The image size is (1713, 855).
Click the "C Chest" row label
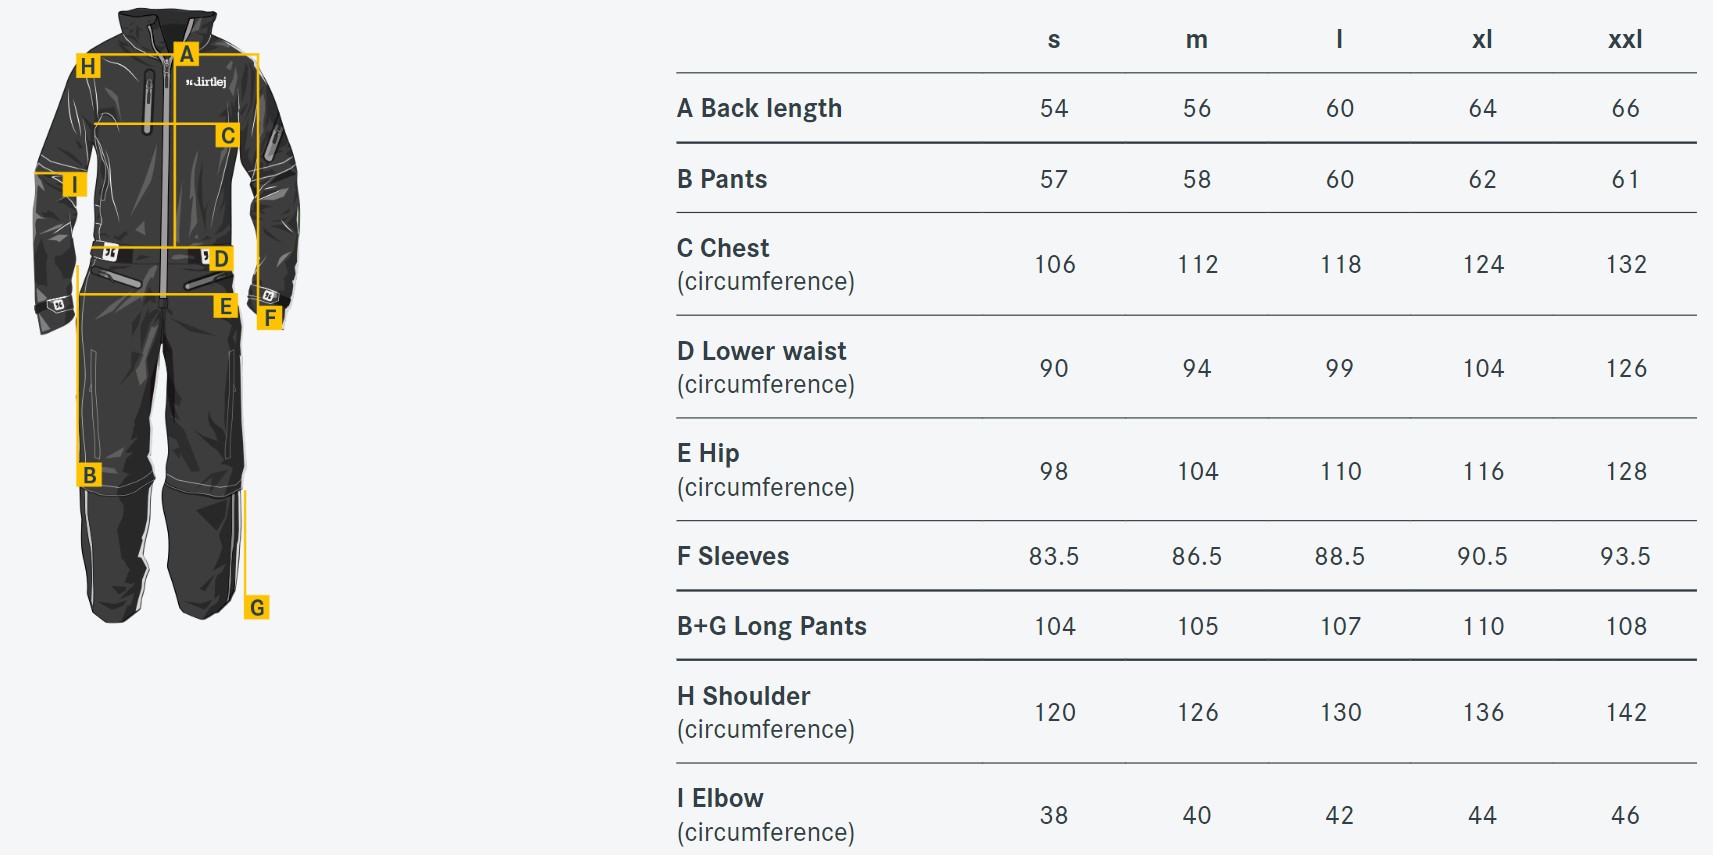tap(723, 248)
